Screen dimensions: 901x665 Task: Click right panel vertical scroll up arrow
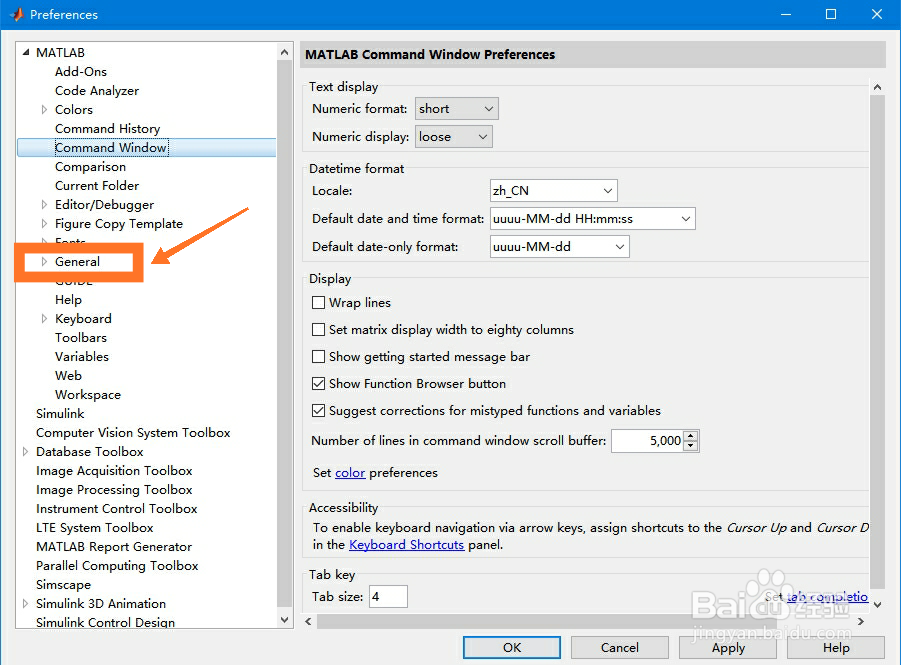(x=877, y=87)
